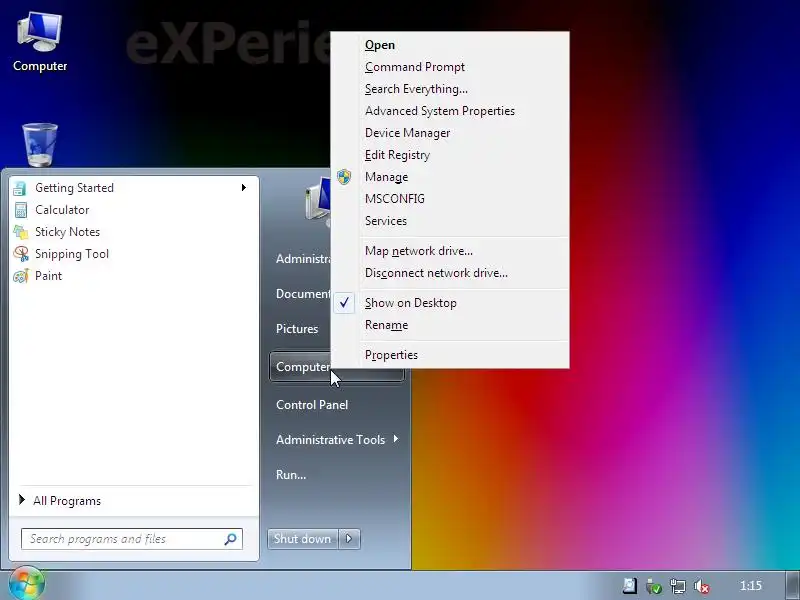Click the safely remove hardware tray icon
This screenshot has height=600, width=800.
[x=654, y=586]
